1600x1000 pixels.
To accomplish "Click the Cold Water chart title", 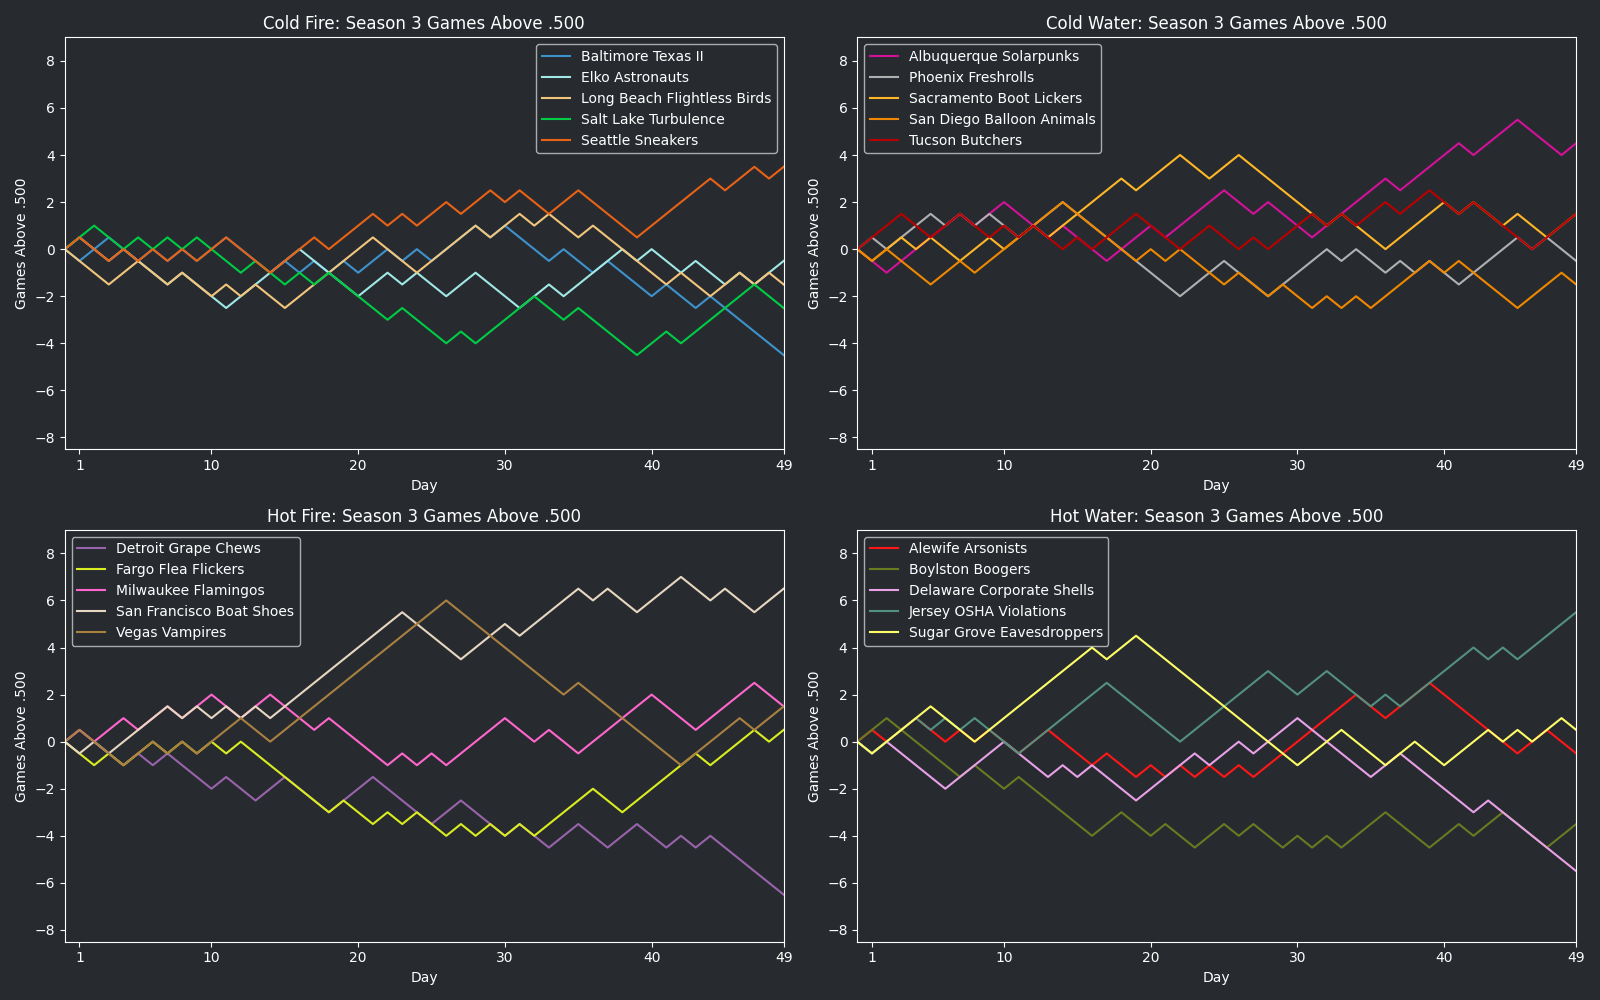I will (x=1216, y=23).
